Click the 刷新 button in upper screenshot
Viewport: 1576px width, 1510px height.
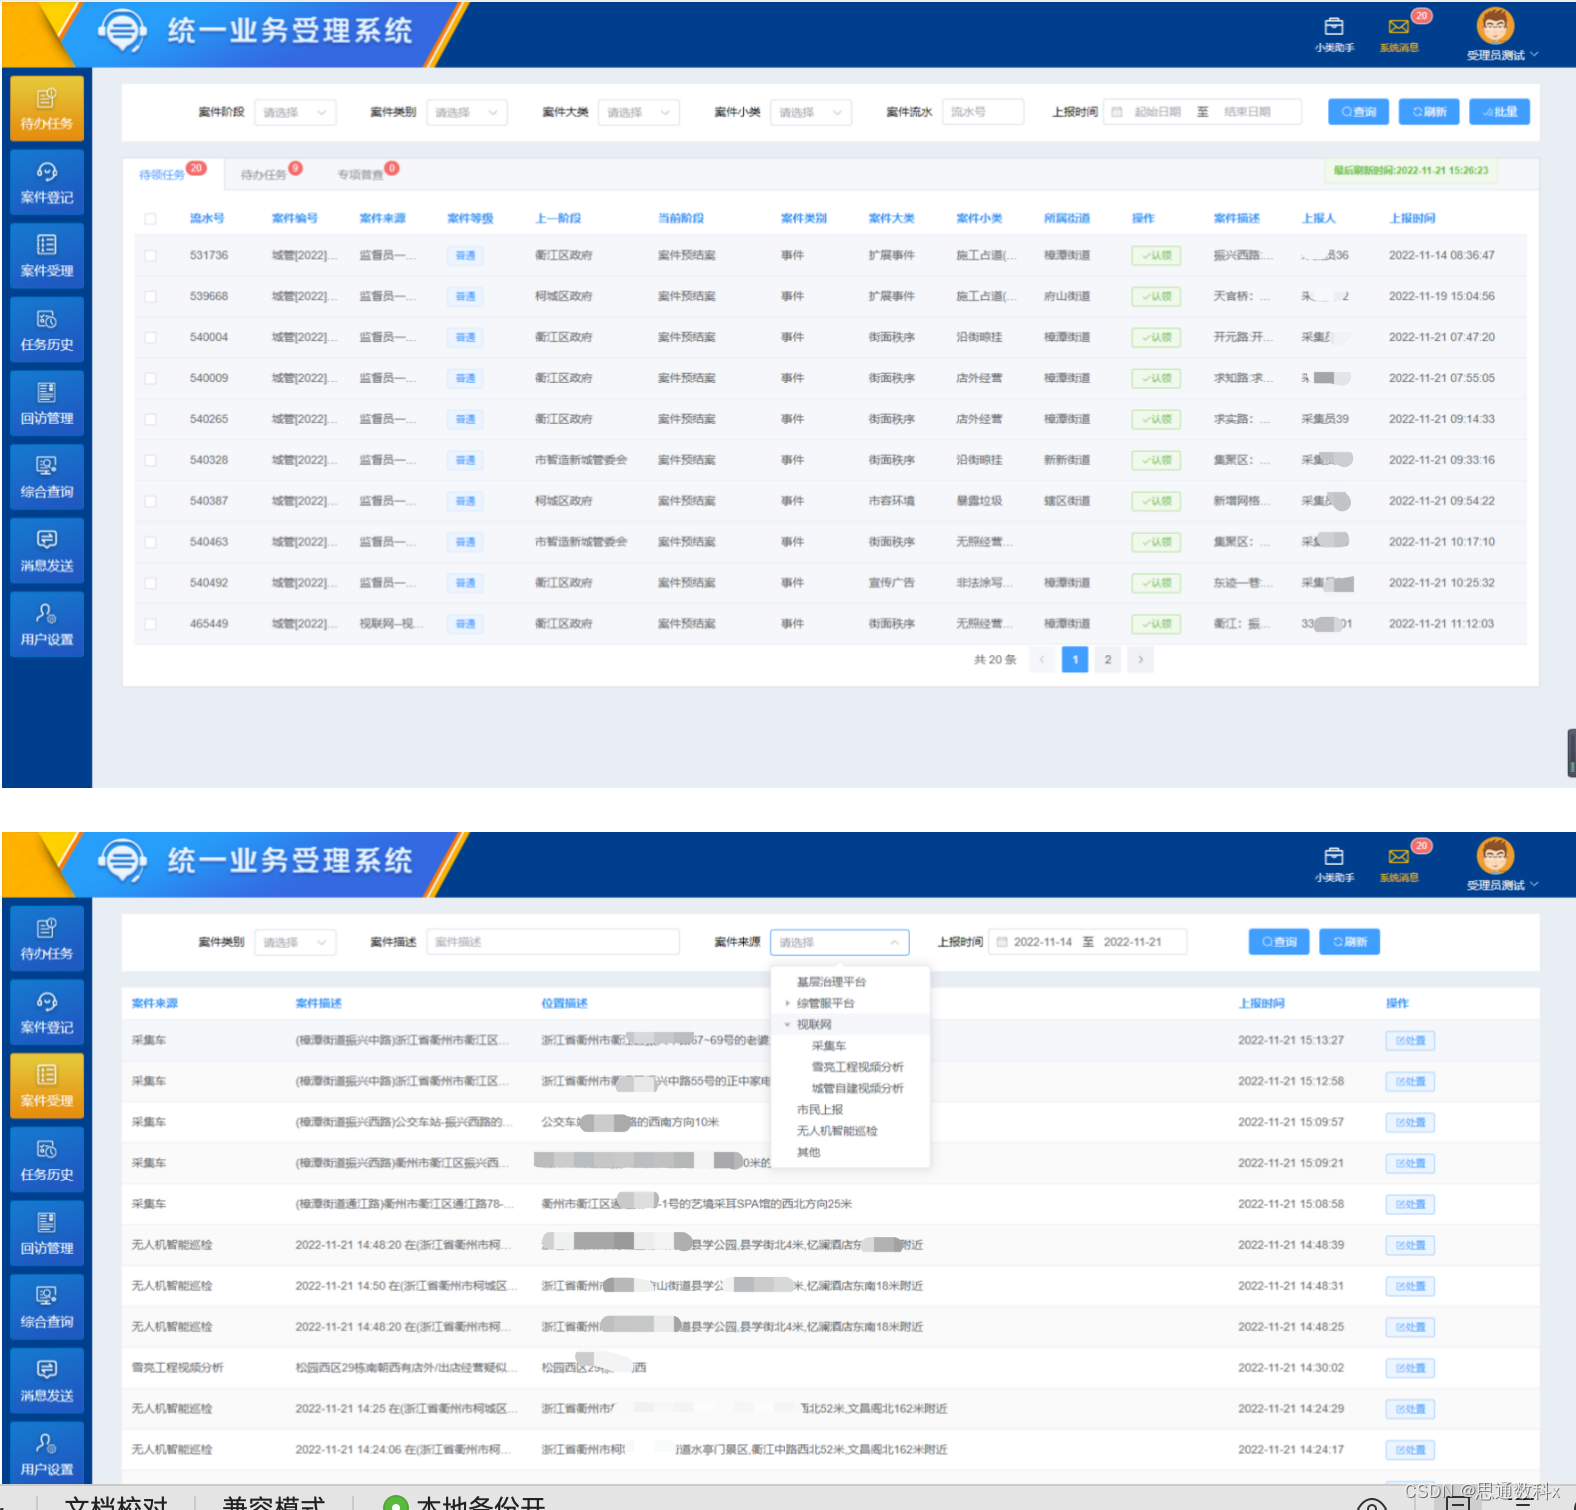(1429, 112)
